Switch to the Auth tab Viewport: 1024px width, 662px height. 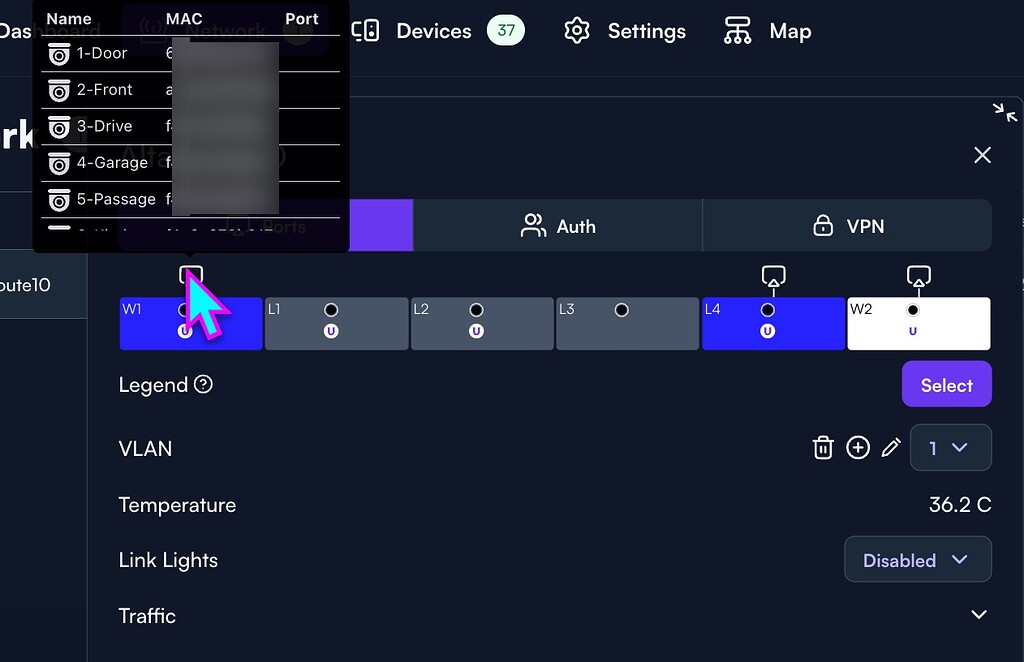coord(557,225)
